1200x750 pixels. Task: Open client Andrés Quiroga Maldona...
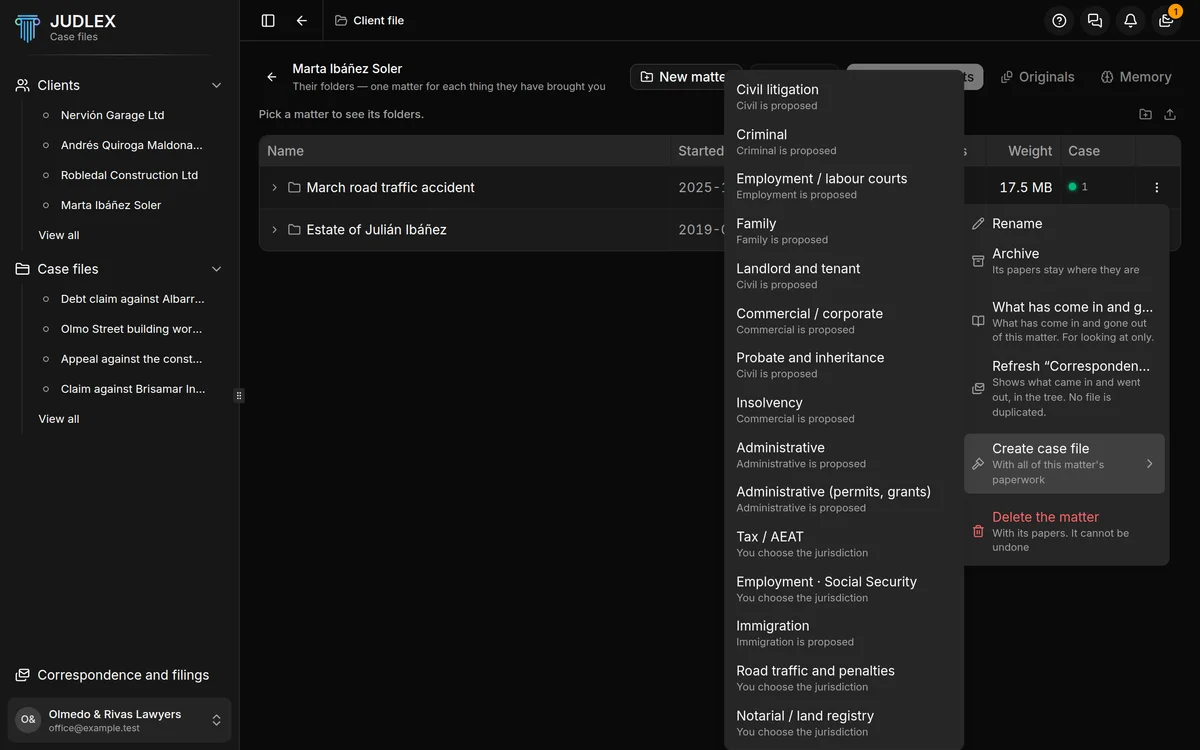pyautogui.click(x=131, y=145)
